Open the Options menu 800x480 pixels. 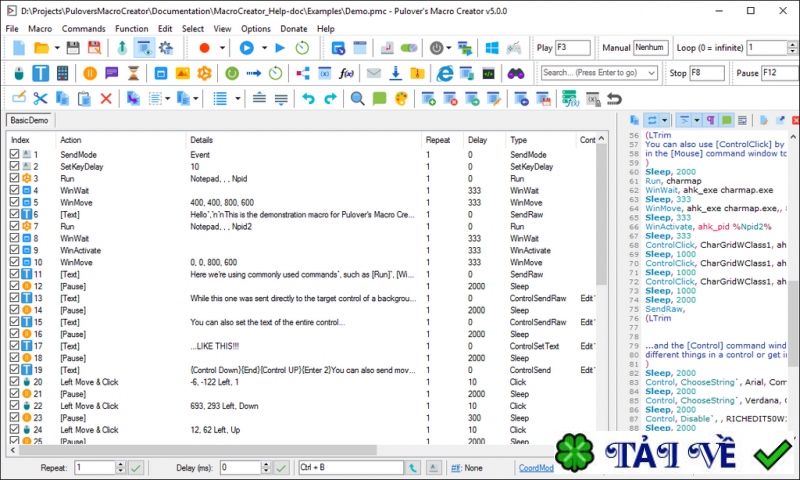256,29
